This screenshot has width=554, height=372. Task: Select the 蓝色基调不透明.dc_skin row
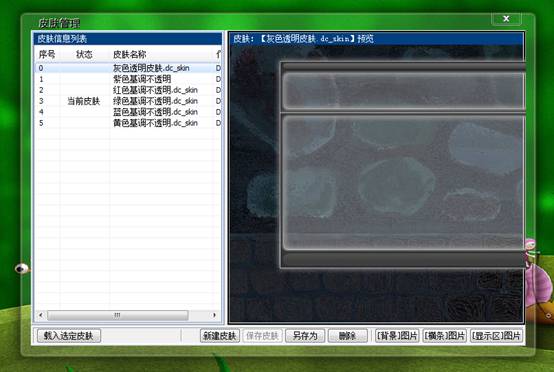(128, 112)
